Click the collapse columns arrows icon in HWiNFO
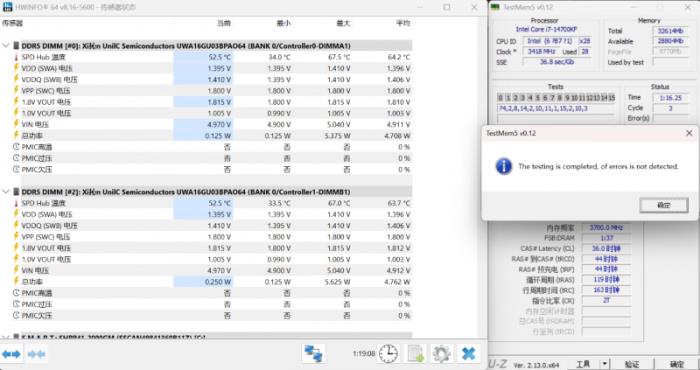700x370 pixels. [x=37, y=354]
